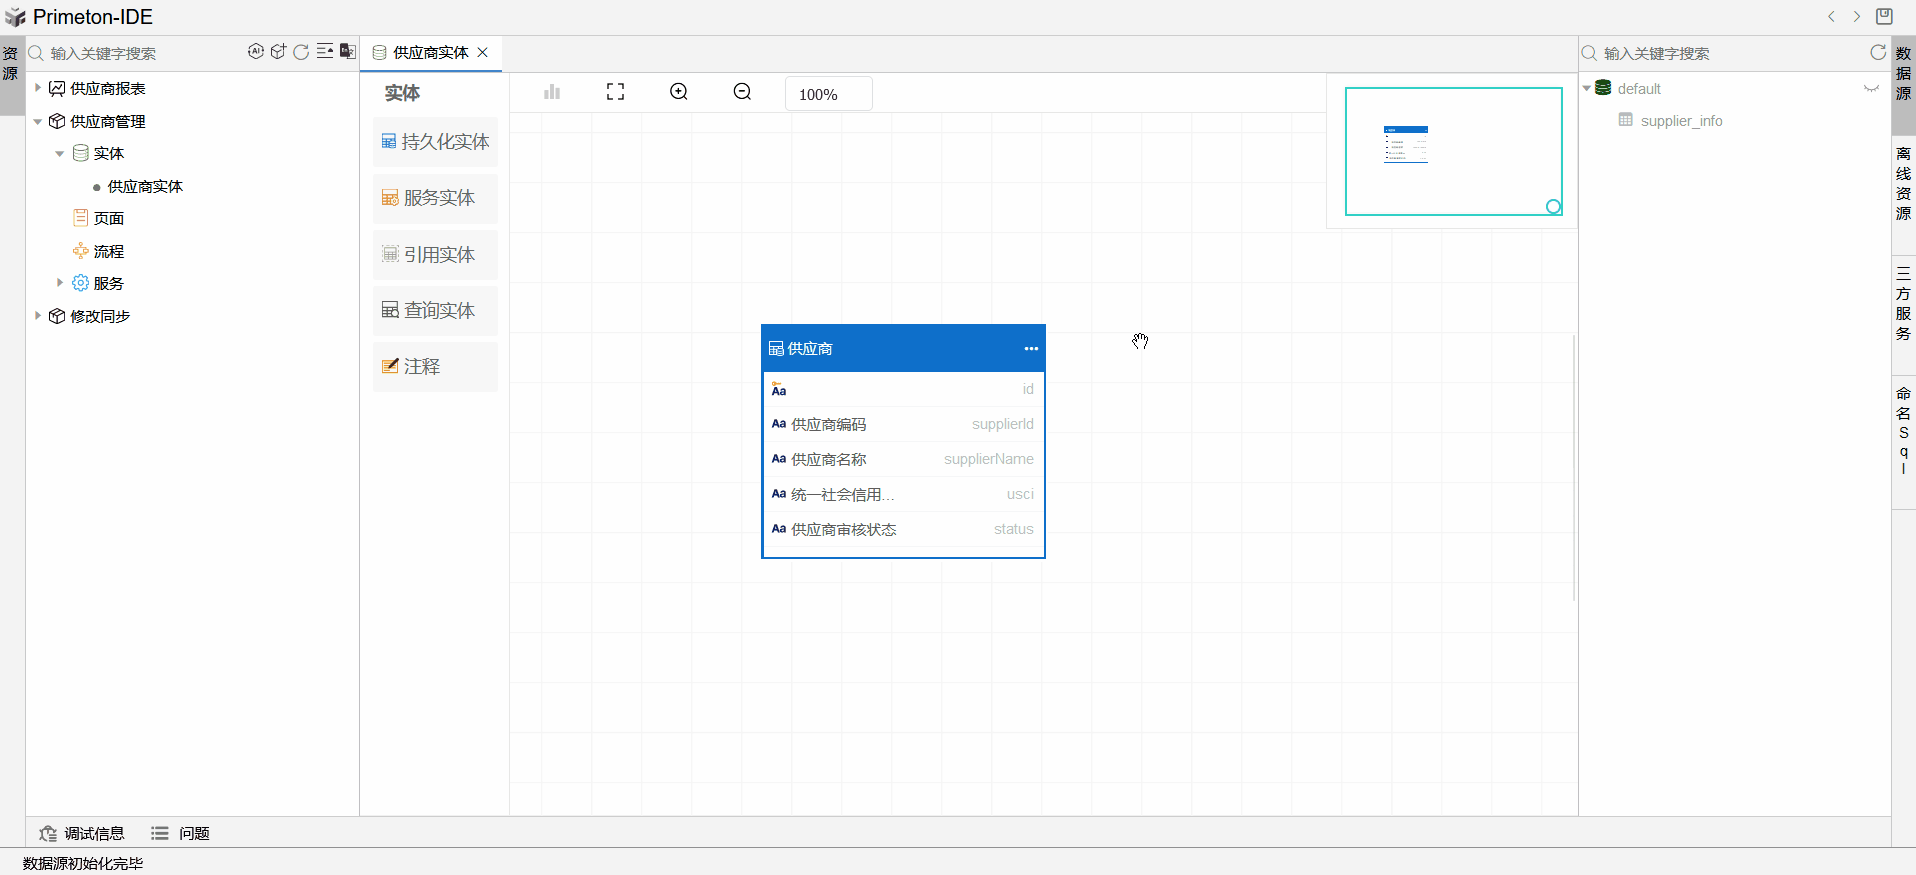
Task: Click the 100% zoom level field
Action: click(x=828, y=94)
